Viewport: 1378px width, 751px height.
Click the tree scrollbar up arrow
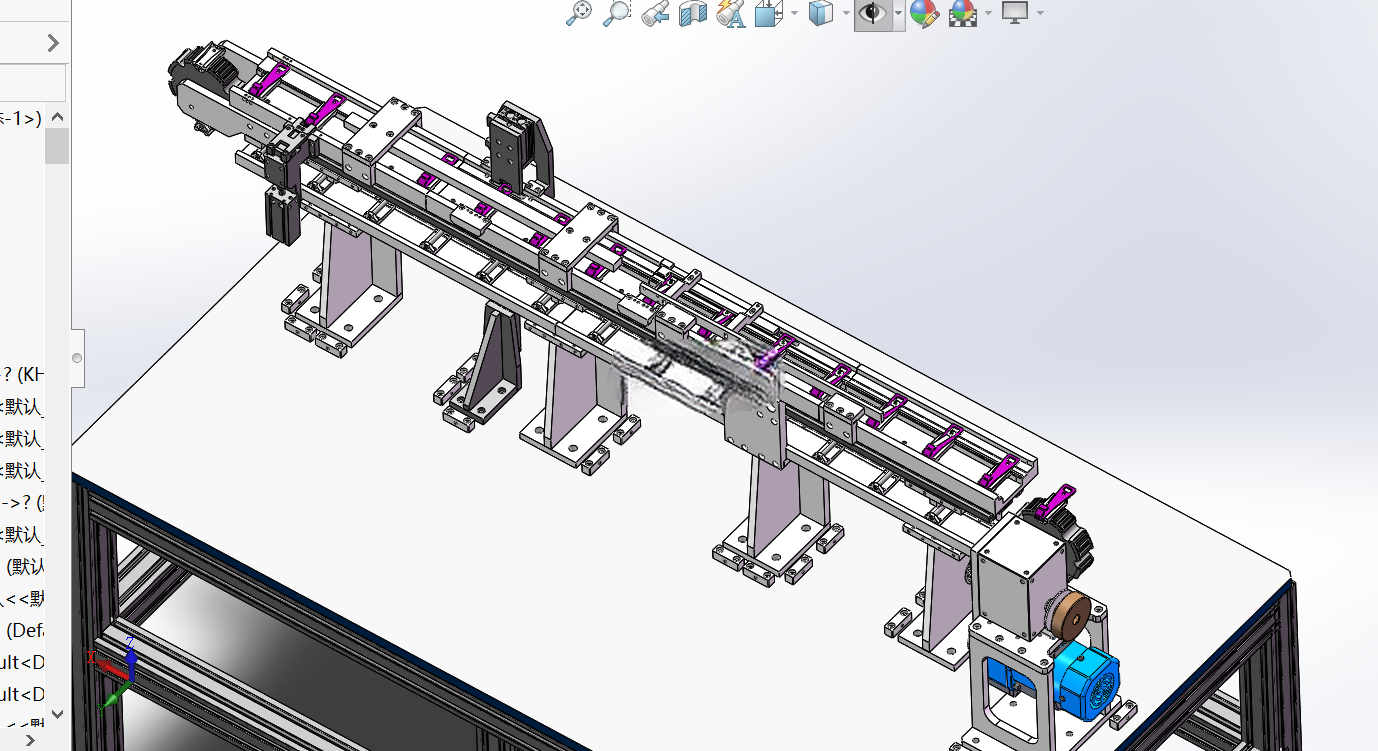(x=57, y=116)
